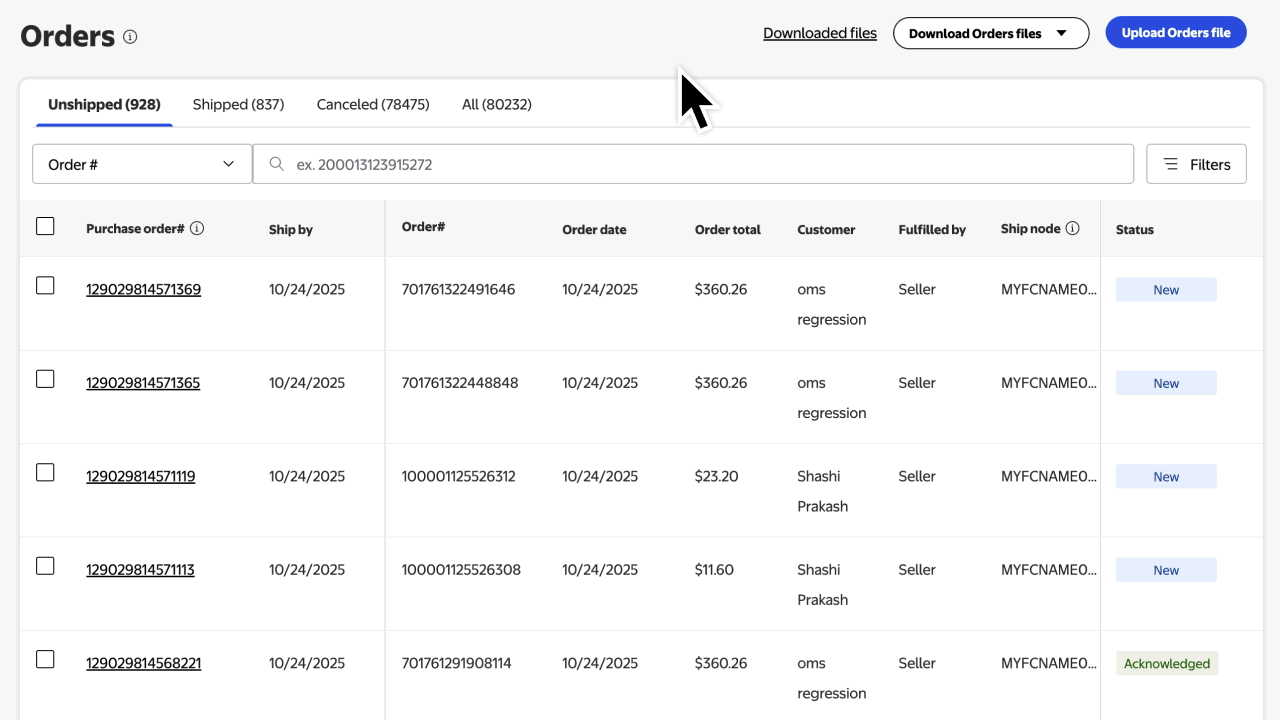1280x720 pixels.
Task: Select the select-all orders checkbox
Action: pyautogui.click(x=45, y=226)
